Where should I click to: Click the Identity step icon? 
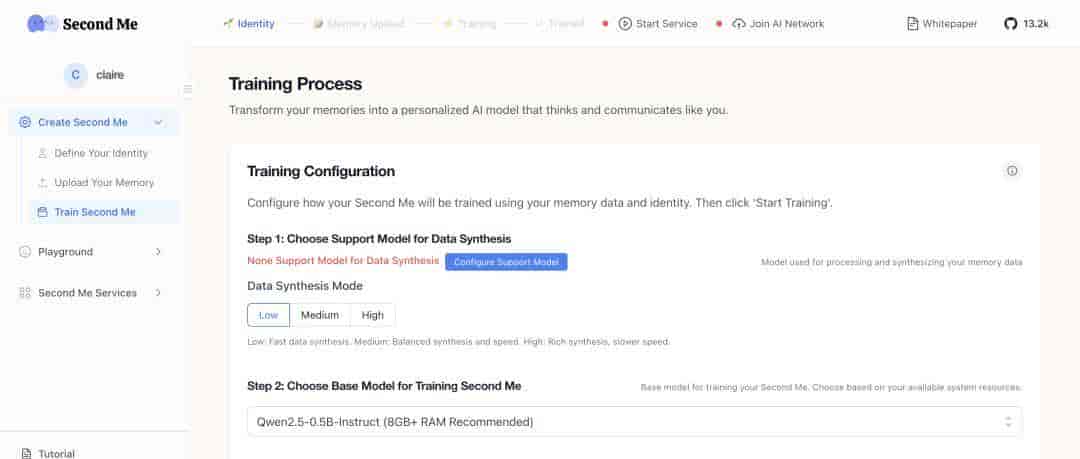coord(229,23)
